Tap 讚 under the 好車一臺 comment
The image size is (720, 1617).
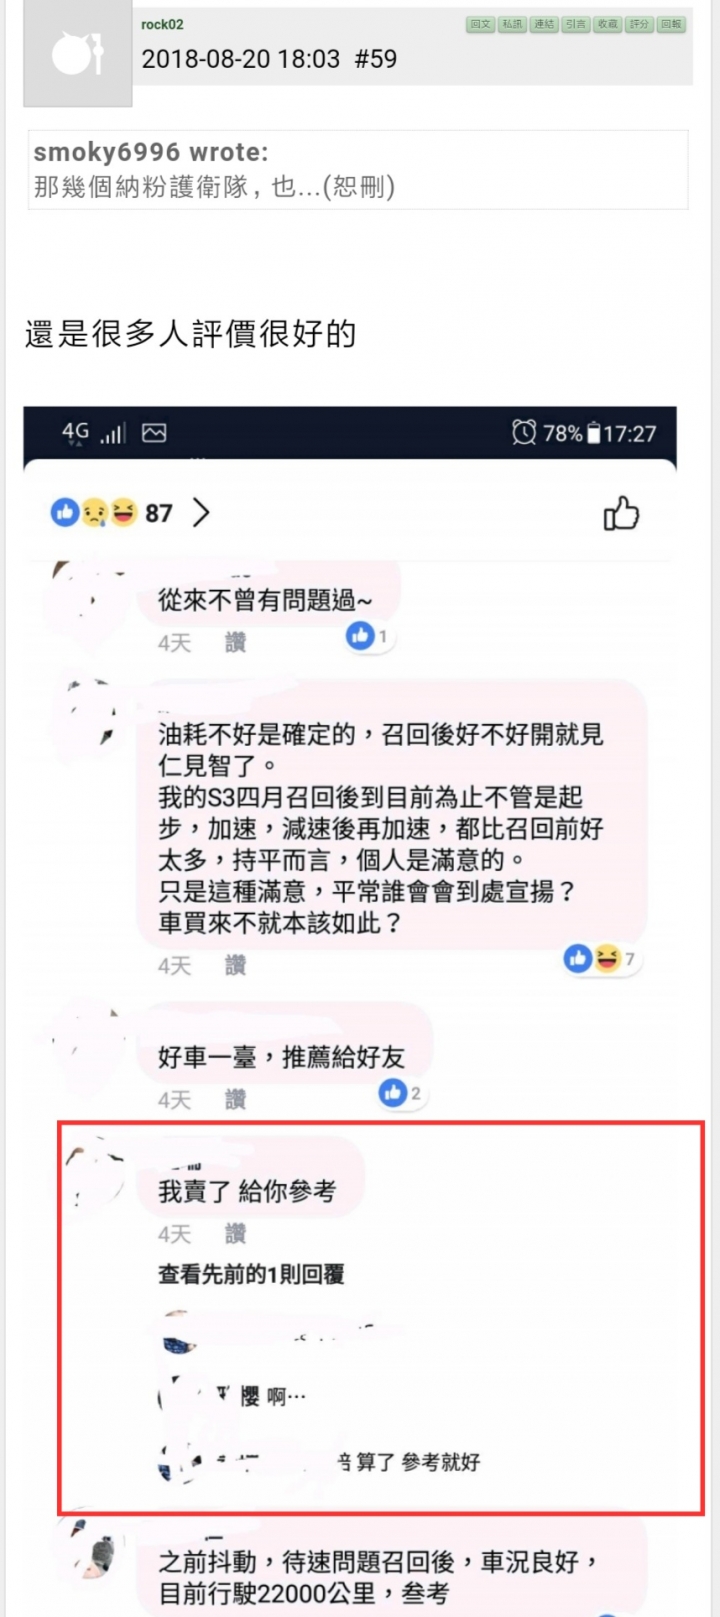click(235, 1100)
